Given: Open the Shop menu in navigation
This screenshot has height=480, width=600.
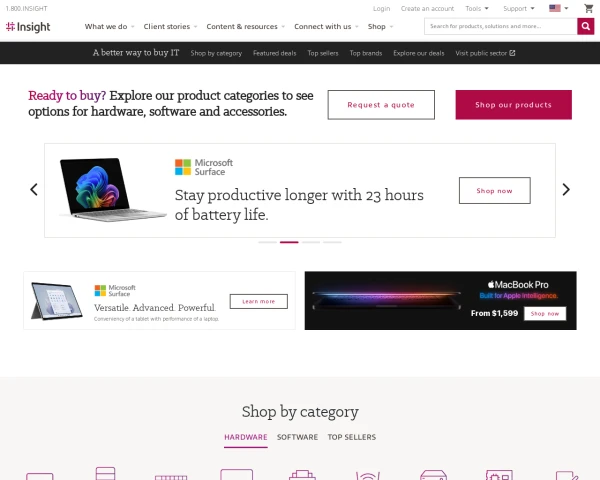Looking at the screenshot, I should coord(380,26).
